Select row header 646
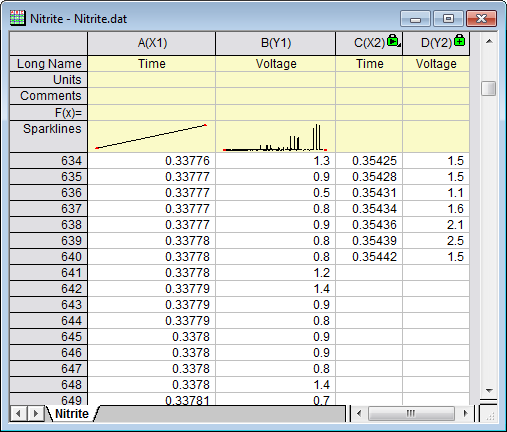507x432 pixels. pyautogui.click(x=49, y=353)
